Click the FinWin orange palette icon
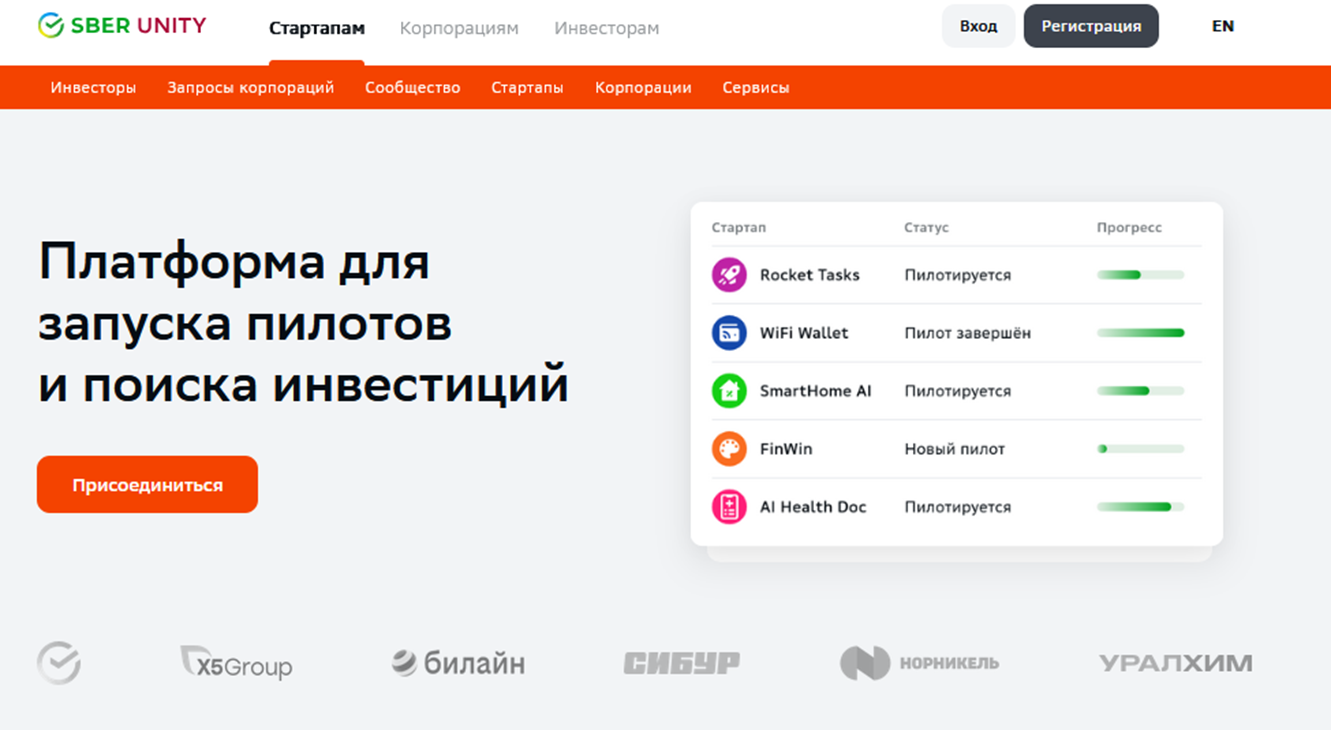Image resolution: width=1331 pixels, height=730 pixels. coord(729,449)
